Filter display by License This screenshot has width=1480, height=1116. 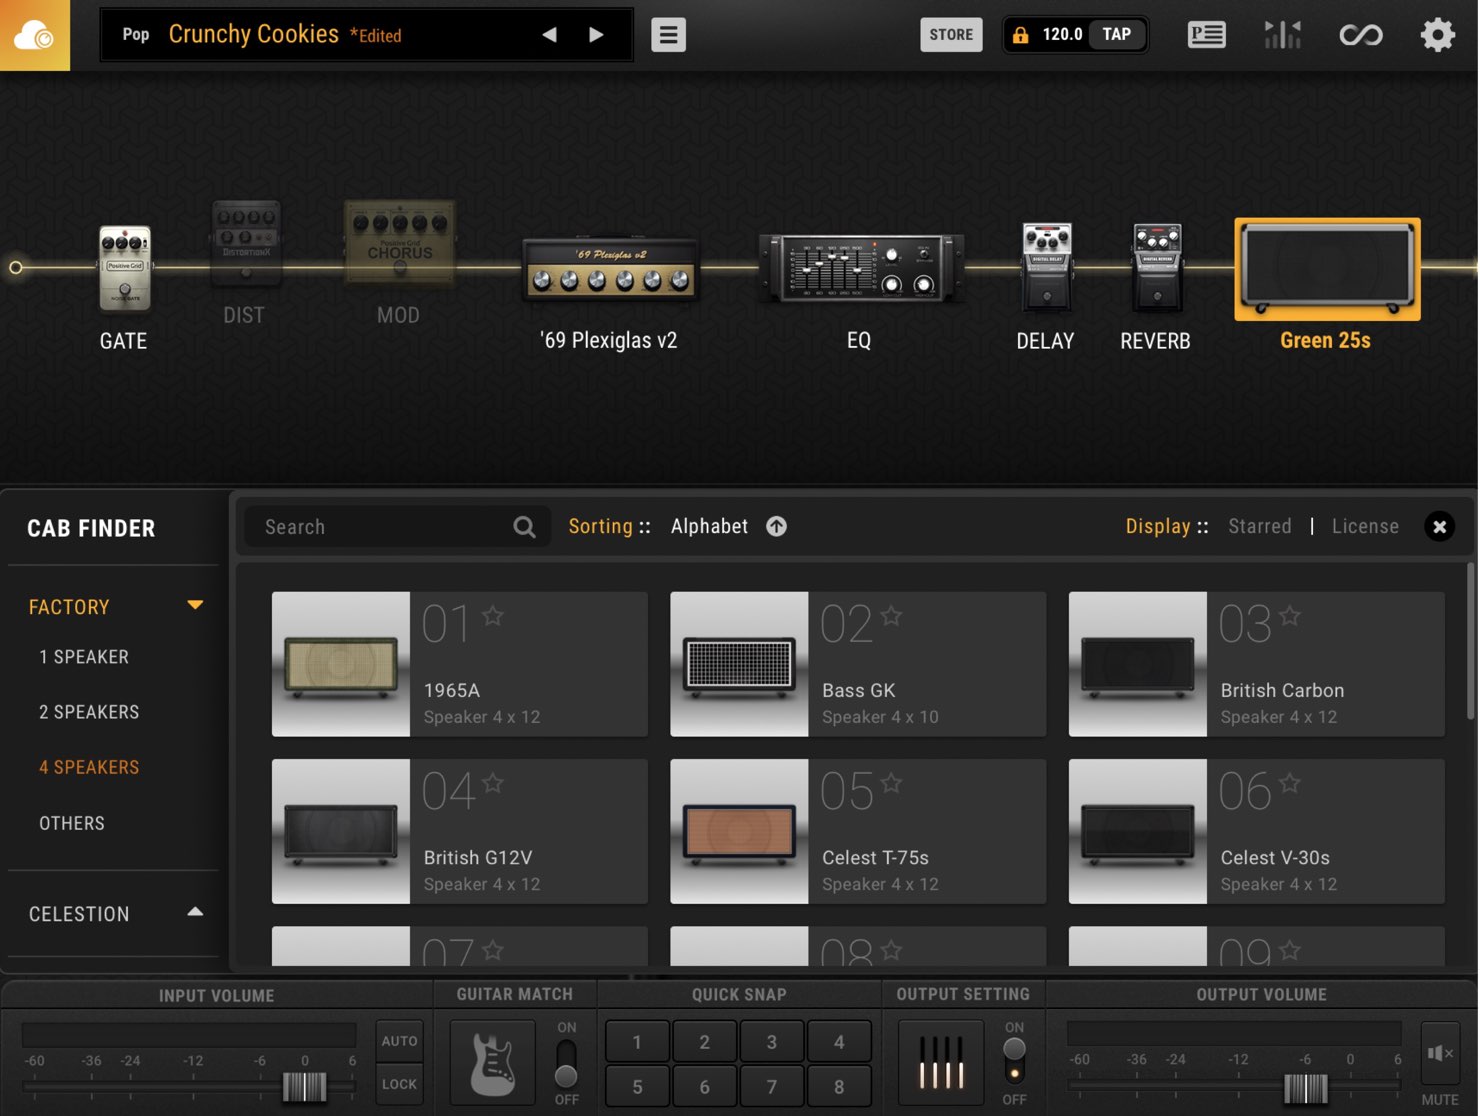point(1365,526)
